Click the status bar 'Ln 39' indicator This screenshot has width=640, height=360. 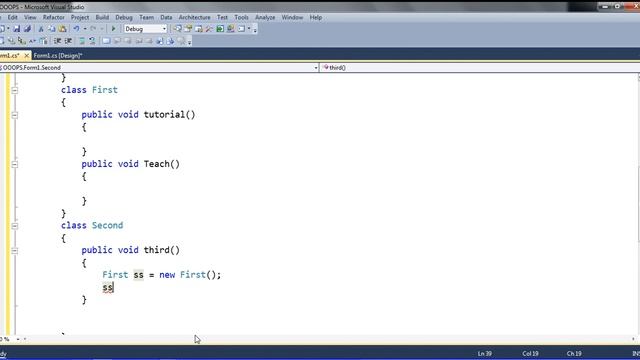[x=485, y=353]
